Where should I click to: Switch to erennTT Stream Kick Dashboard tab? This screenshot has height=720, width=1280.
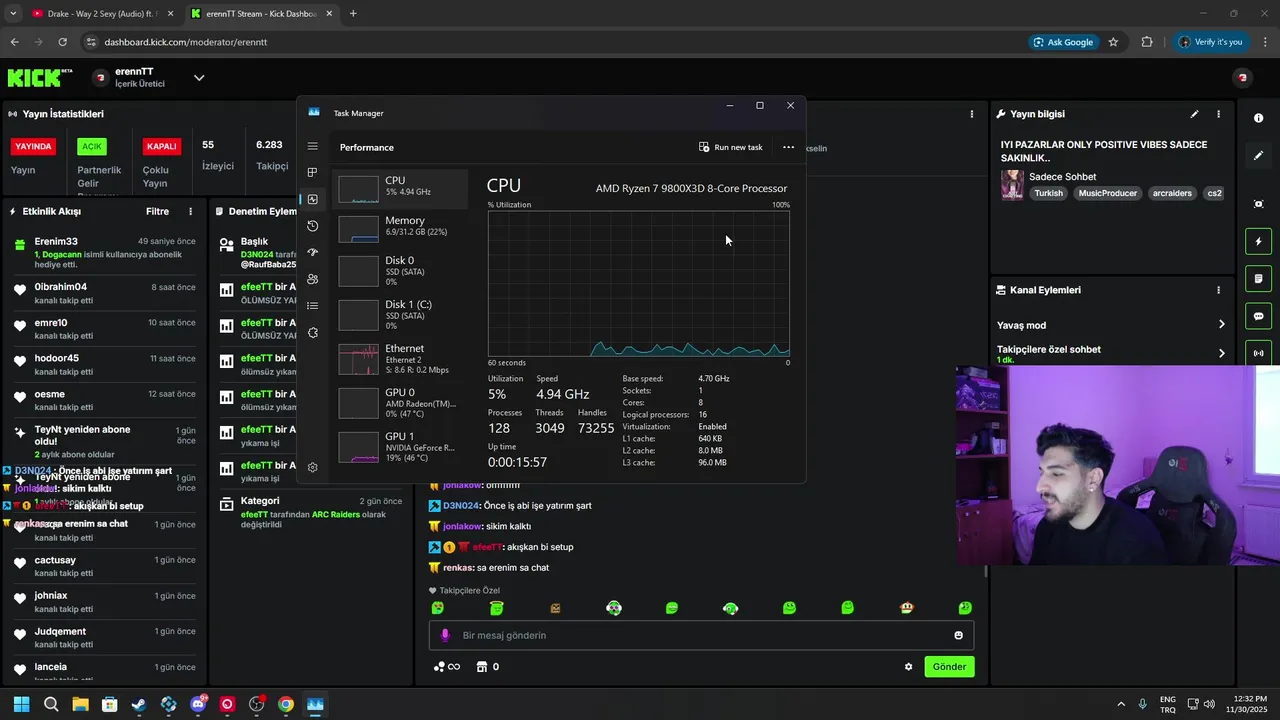262,14
